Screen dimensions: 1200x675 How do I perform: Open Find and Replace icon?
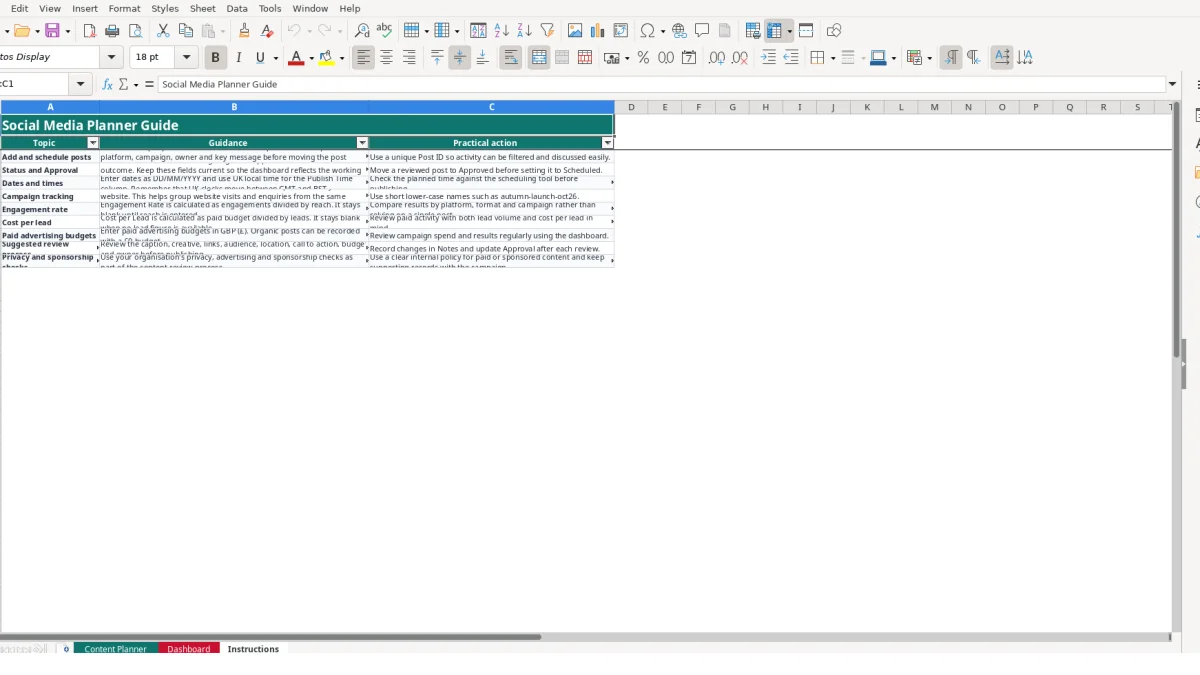coord(362,31)
